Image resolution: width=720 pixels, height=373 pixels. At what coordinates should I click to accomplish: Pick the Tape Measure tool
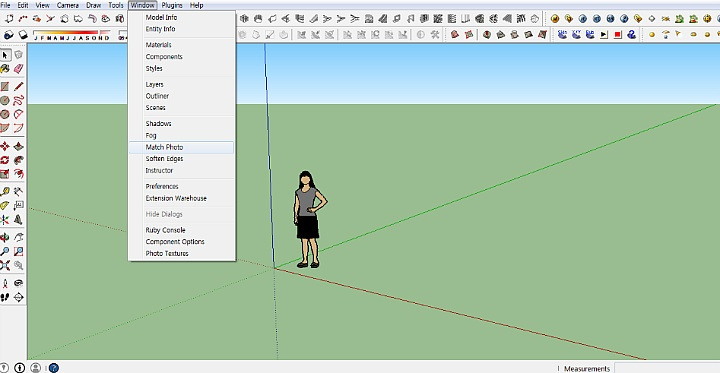coord(5,192)
